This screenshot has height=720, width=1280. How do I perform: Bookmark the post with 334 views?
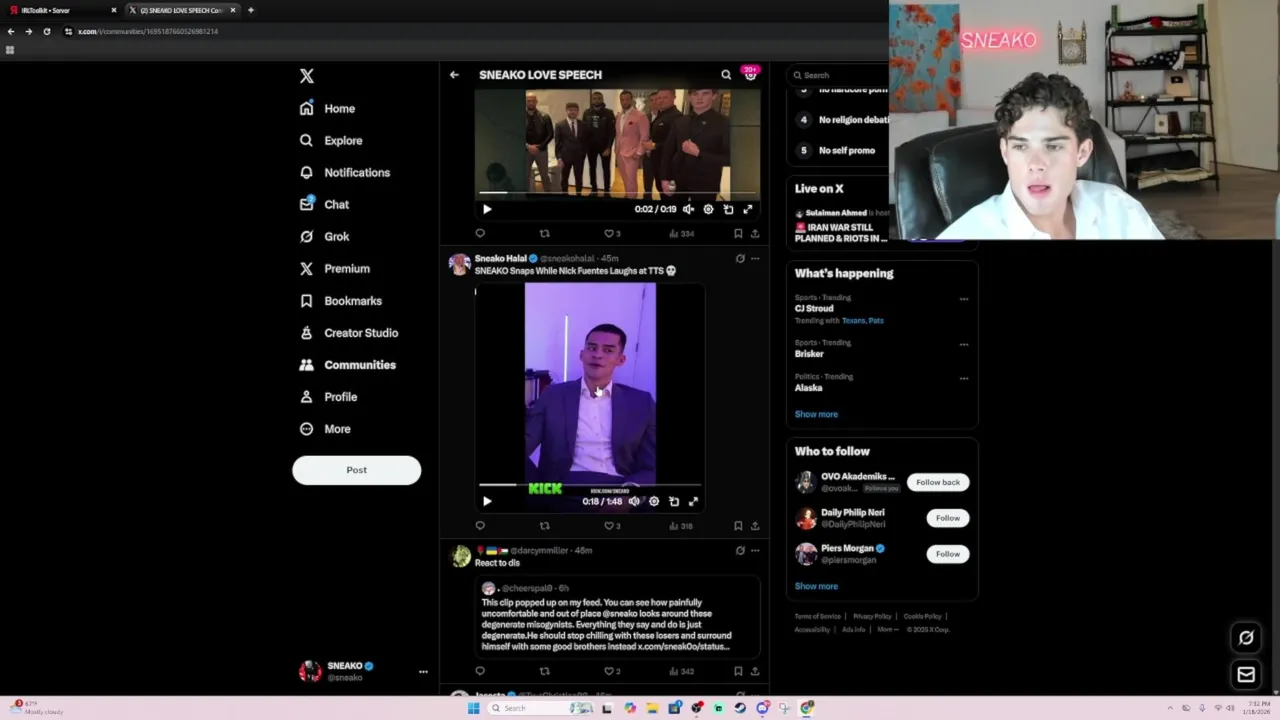tap(738, 233)
